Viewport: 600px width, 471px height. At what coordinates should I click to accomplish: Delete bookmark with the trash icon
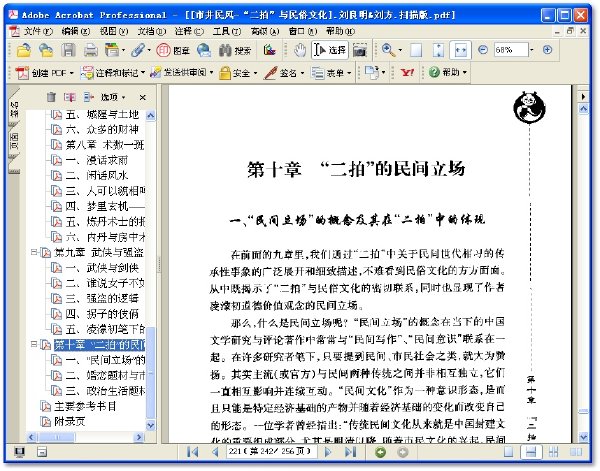pyautogui.click(x=51, y=97)
